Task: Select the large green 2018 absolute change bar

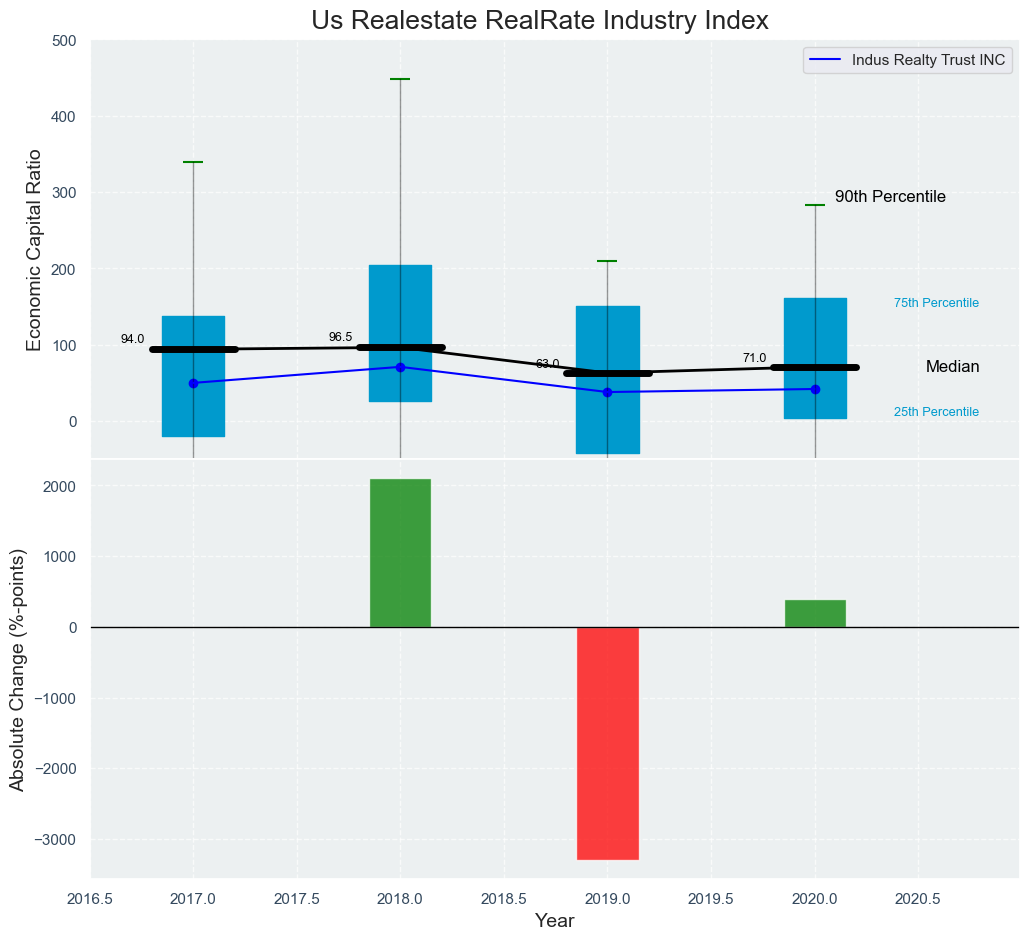Action: 400,553
